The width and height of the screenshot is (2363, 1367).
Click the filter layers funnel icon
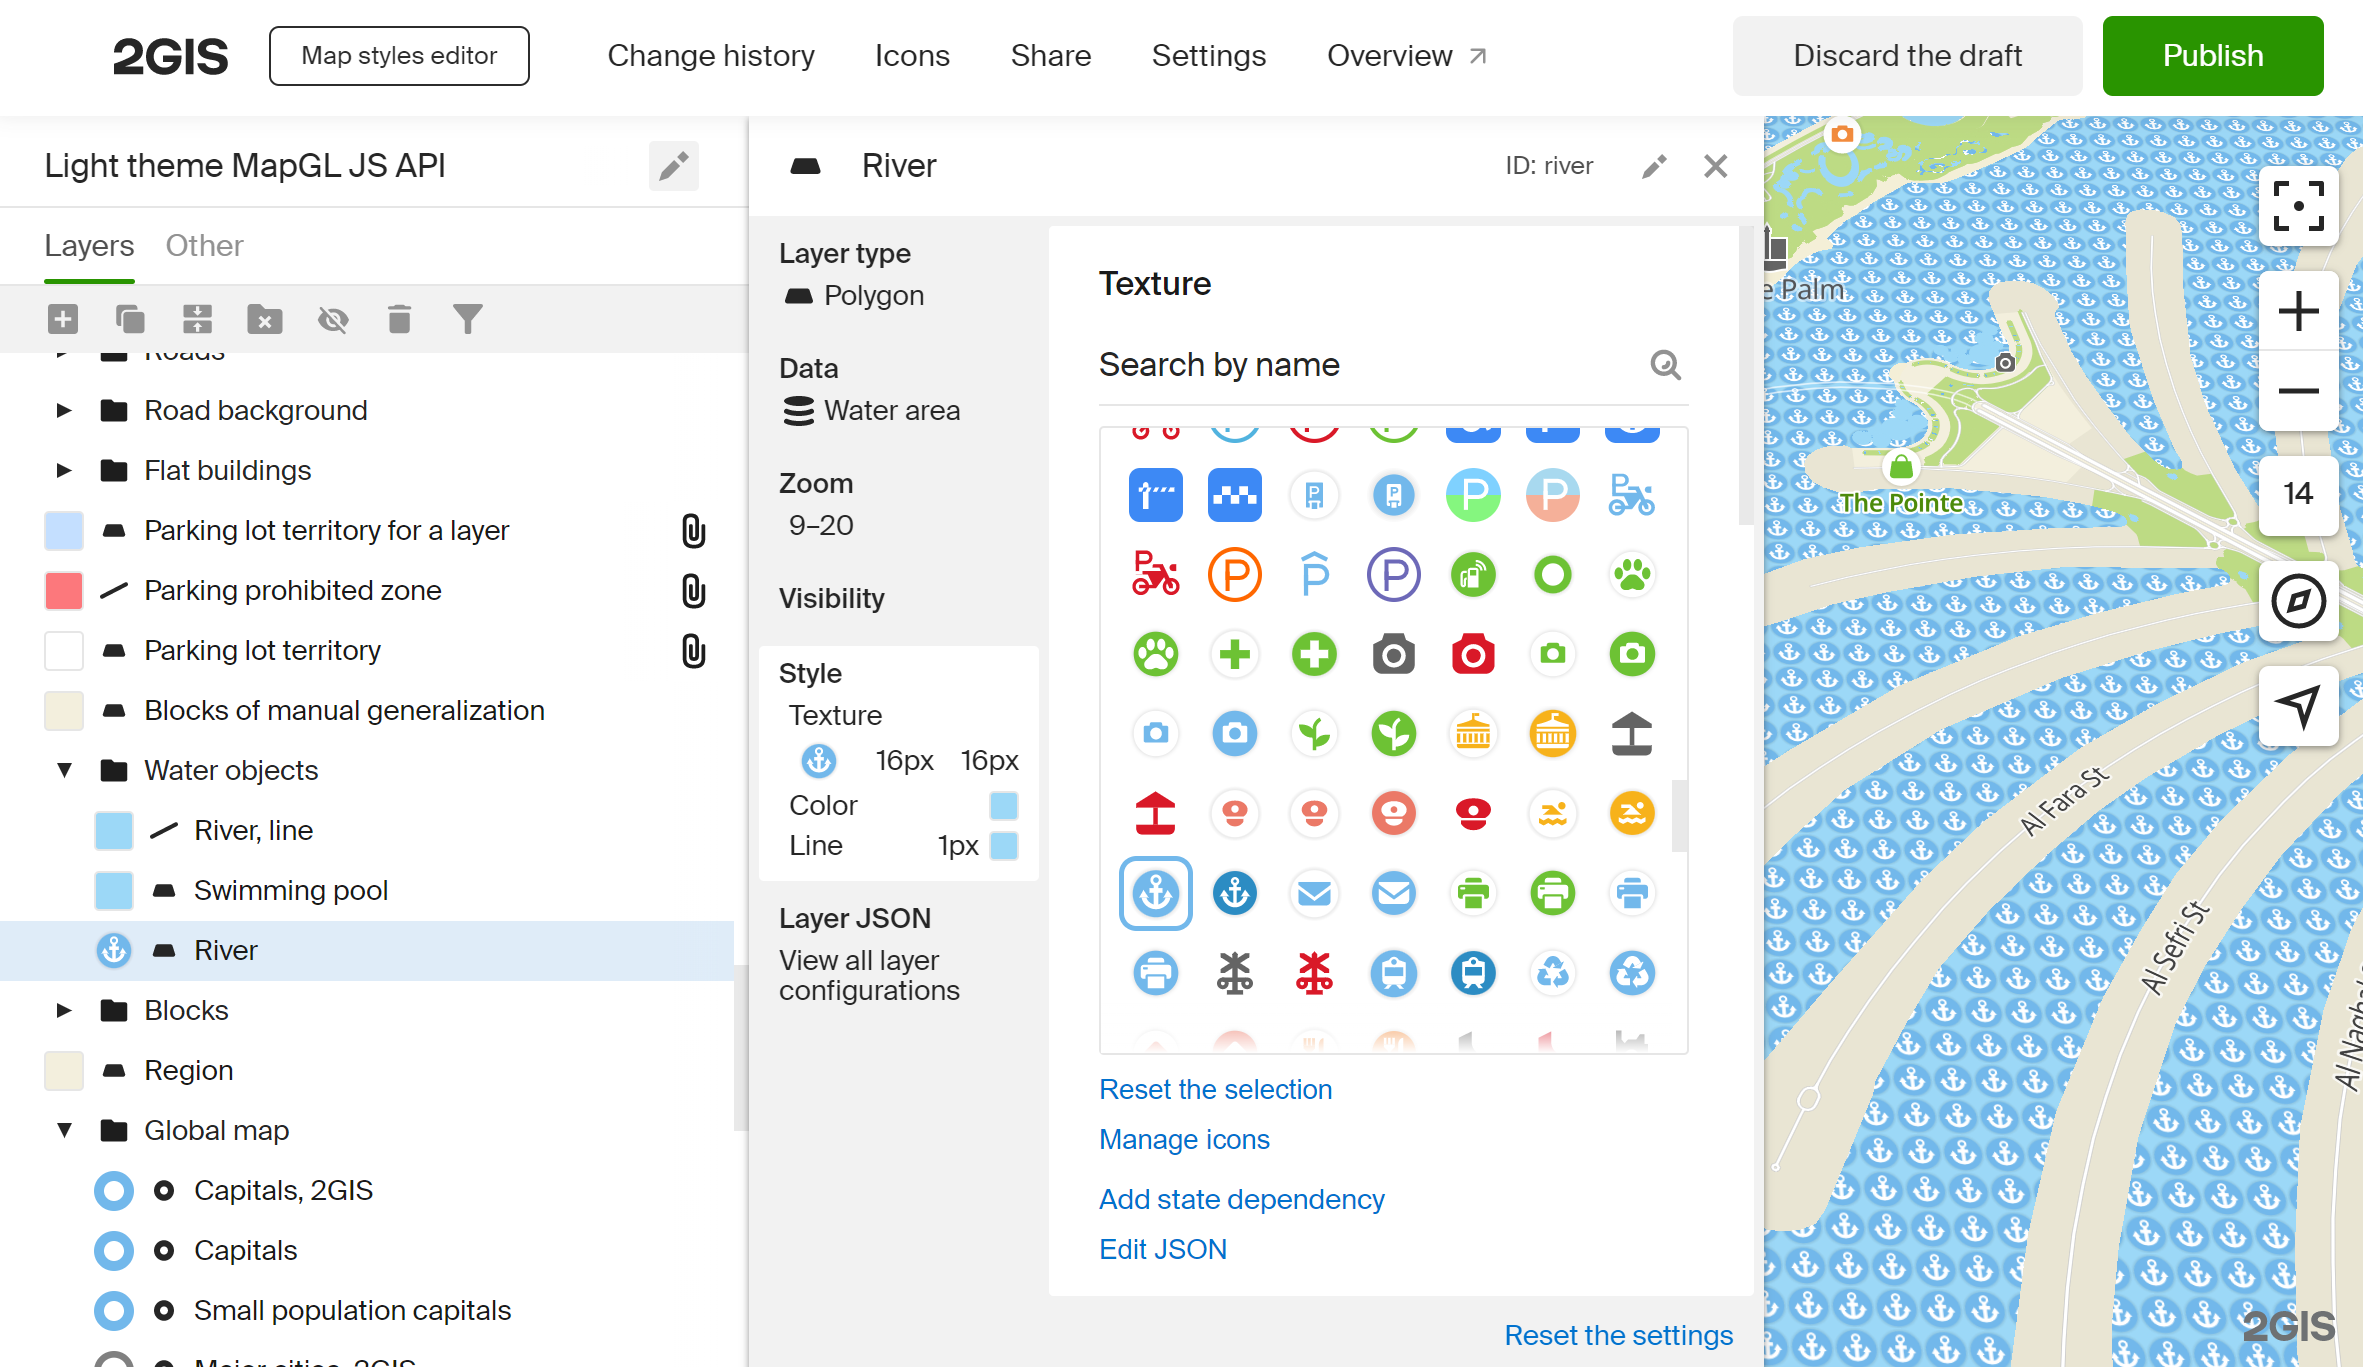[467, 319]
